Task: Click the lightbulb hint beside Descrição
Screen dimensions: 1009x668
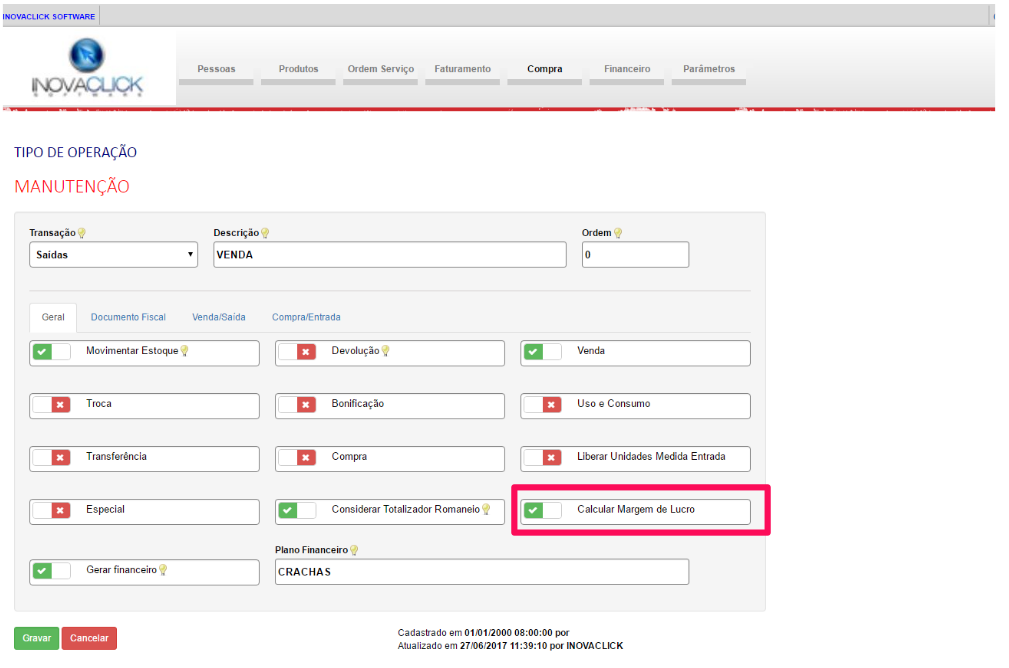Action: (x=265, y=233)
